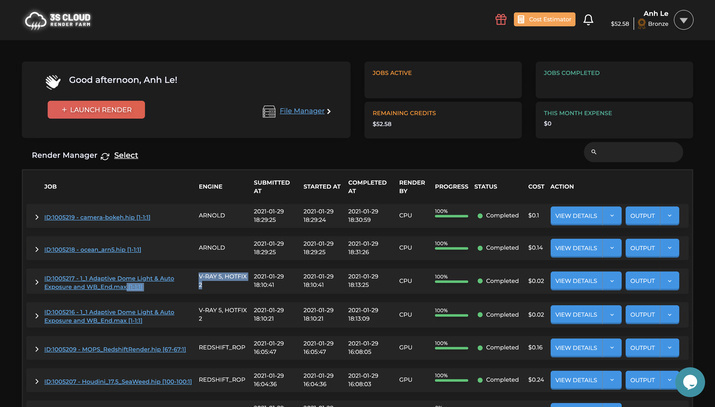Click the search magnifier icon

click(x=594, y=152)
